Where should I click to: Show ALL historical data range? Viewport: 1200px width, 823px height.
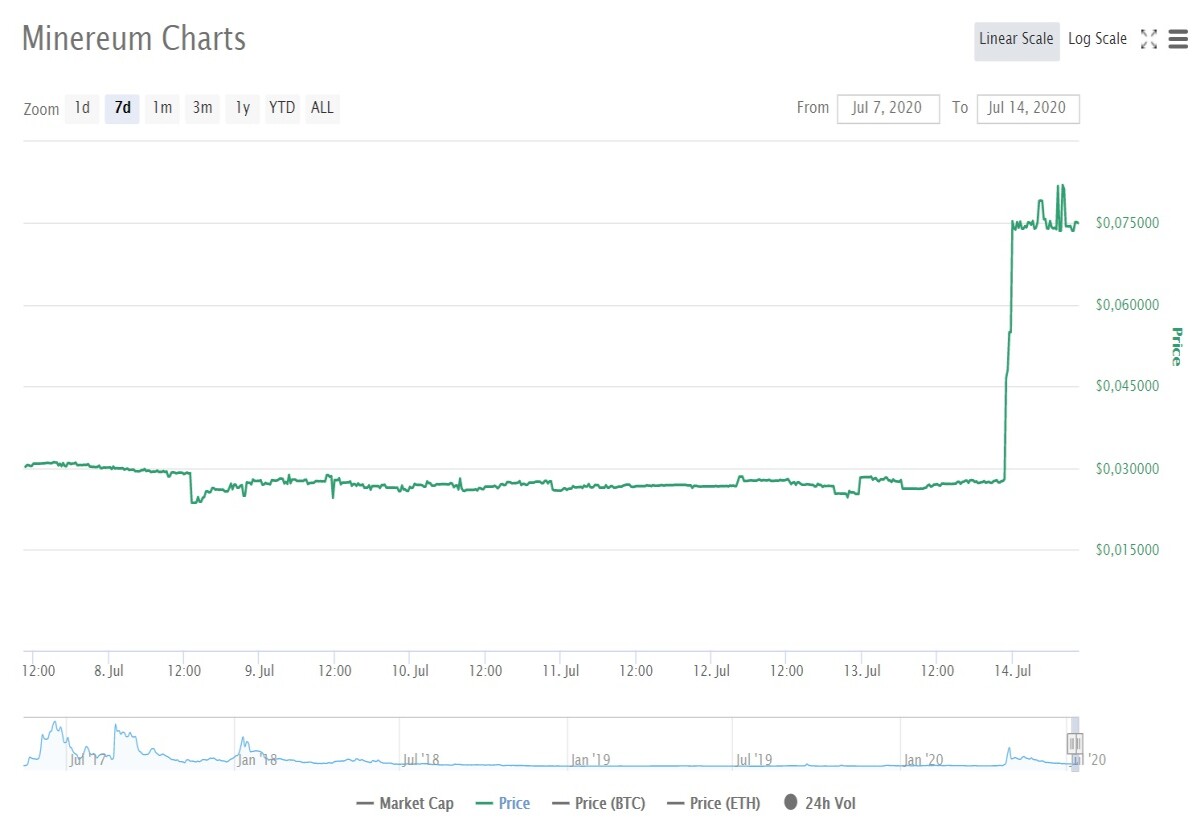[x=322, y=107]
